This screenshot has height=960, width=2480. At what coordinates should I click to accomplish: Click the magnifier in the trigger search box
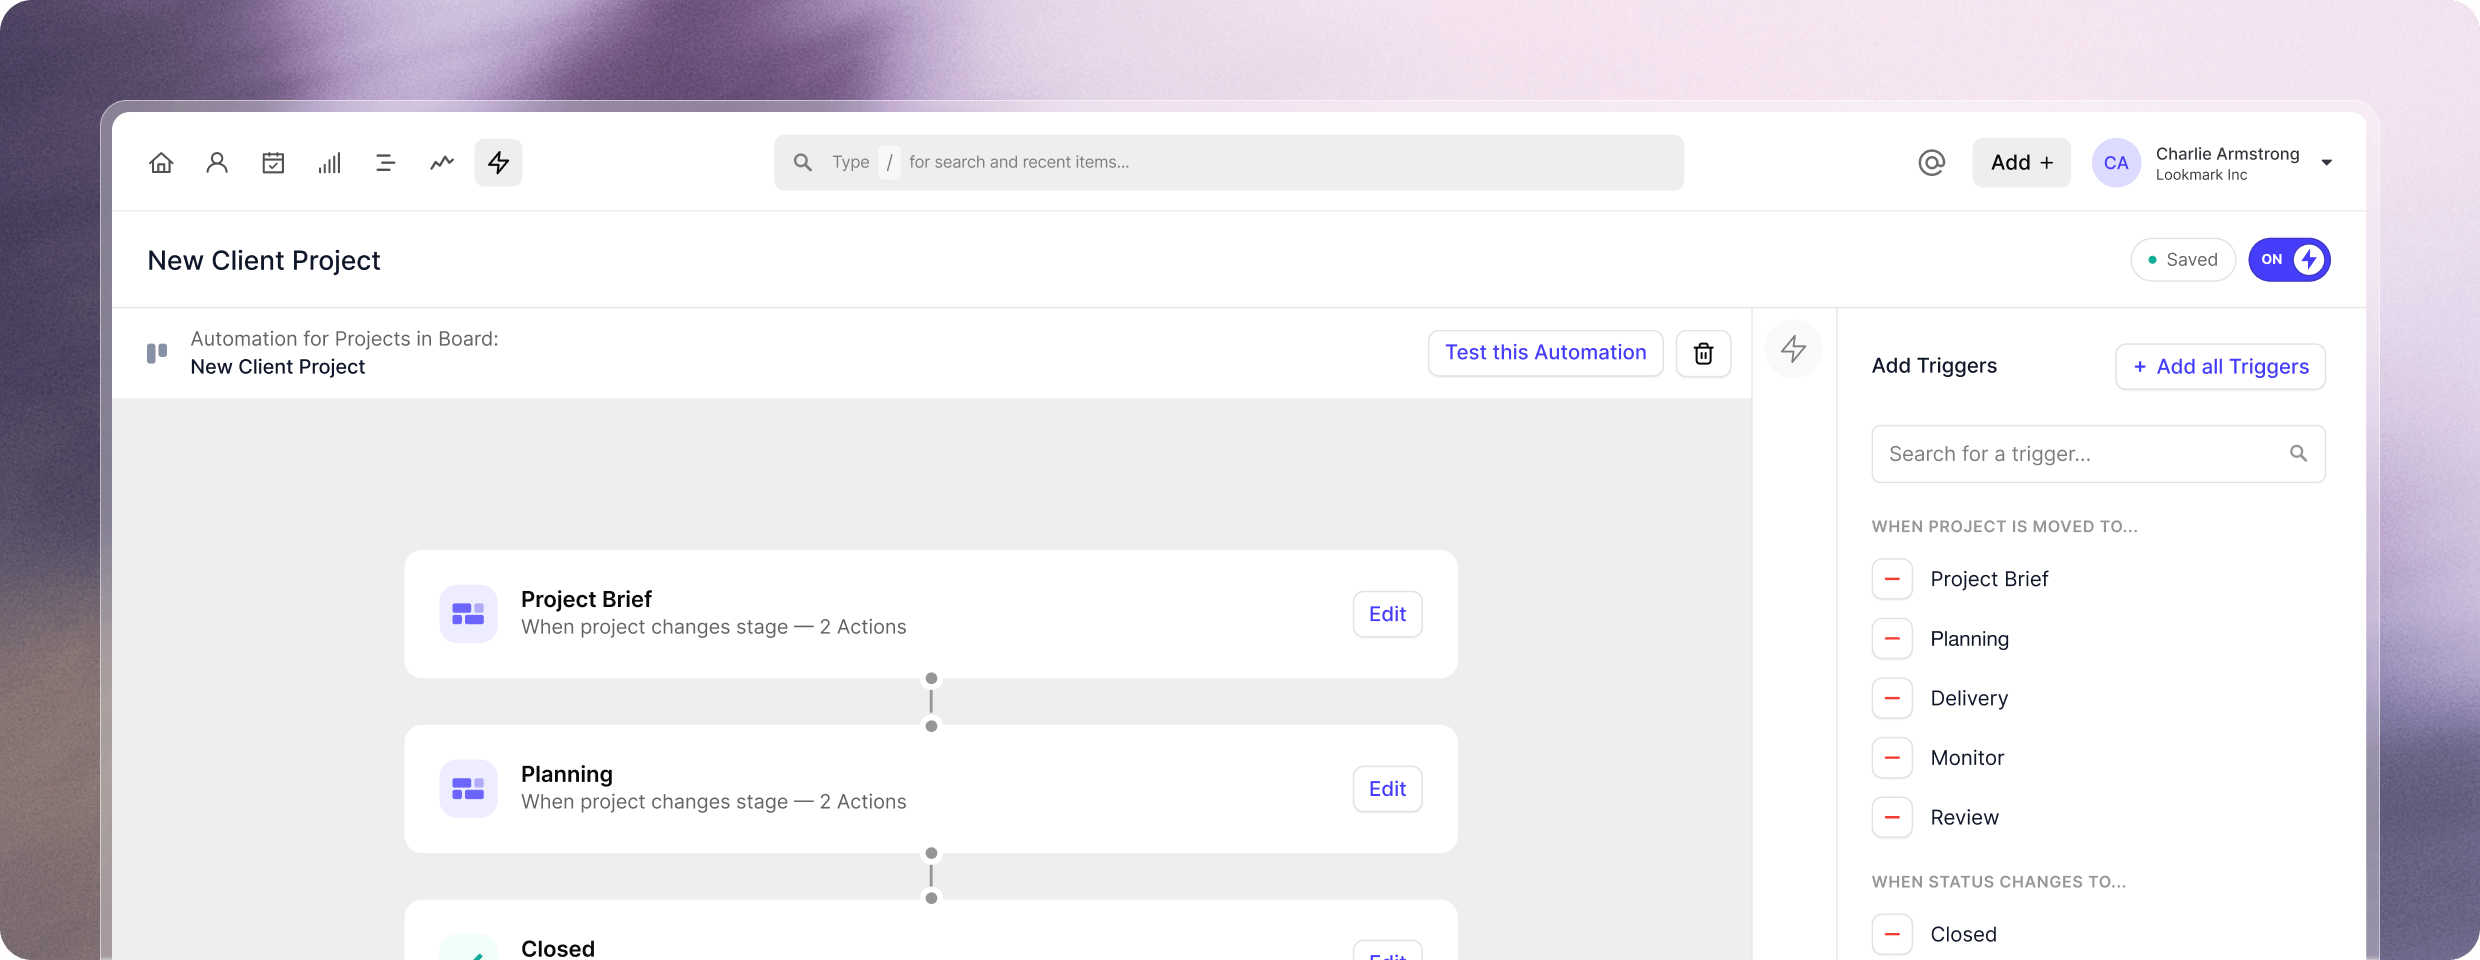coord(2299,453)
